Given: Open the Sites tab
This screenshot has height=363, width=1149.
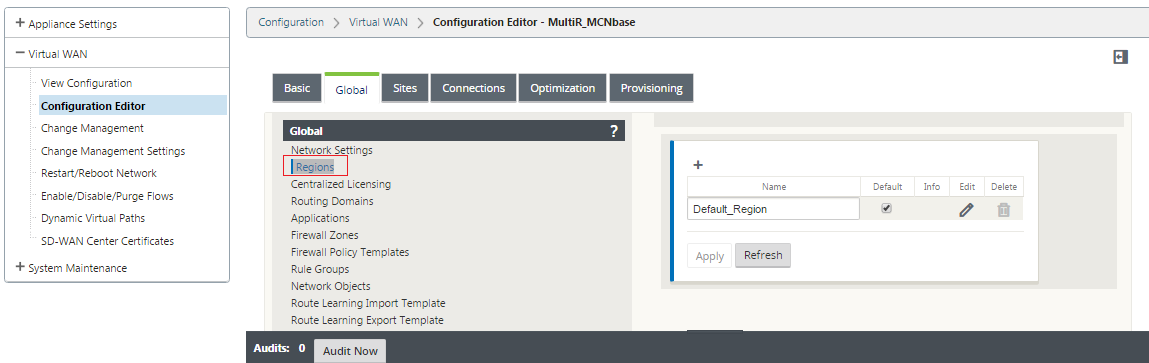Looking at the screenshot, I should click(x=404, y=88).
